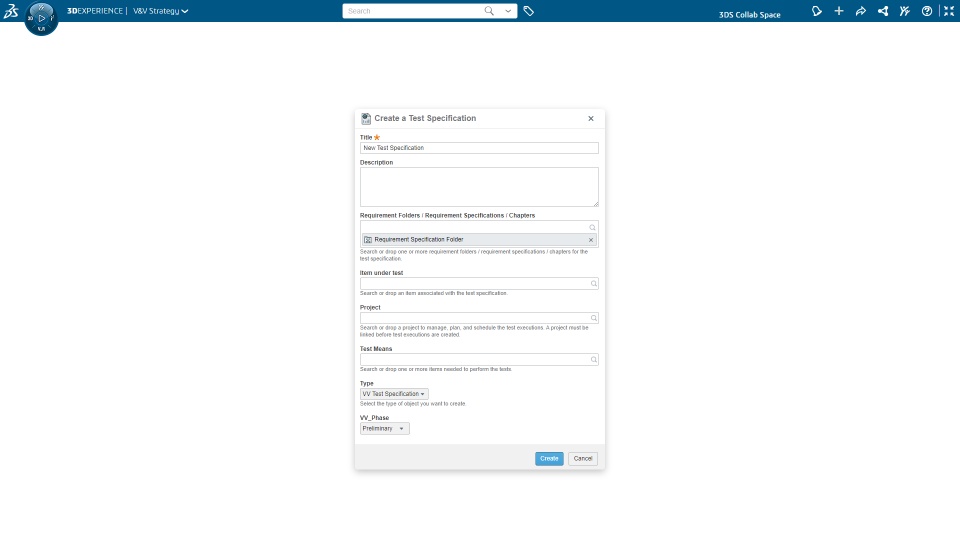The height and width of the screenshot is (540, 960).
Task: Open the 3DEXPERIENCE compass
Action: coord(42,18)
